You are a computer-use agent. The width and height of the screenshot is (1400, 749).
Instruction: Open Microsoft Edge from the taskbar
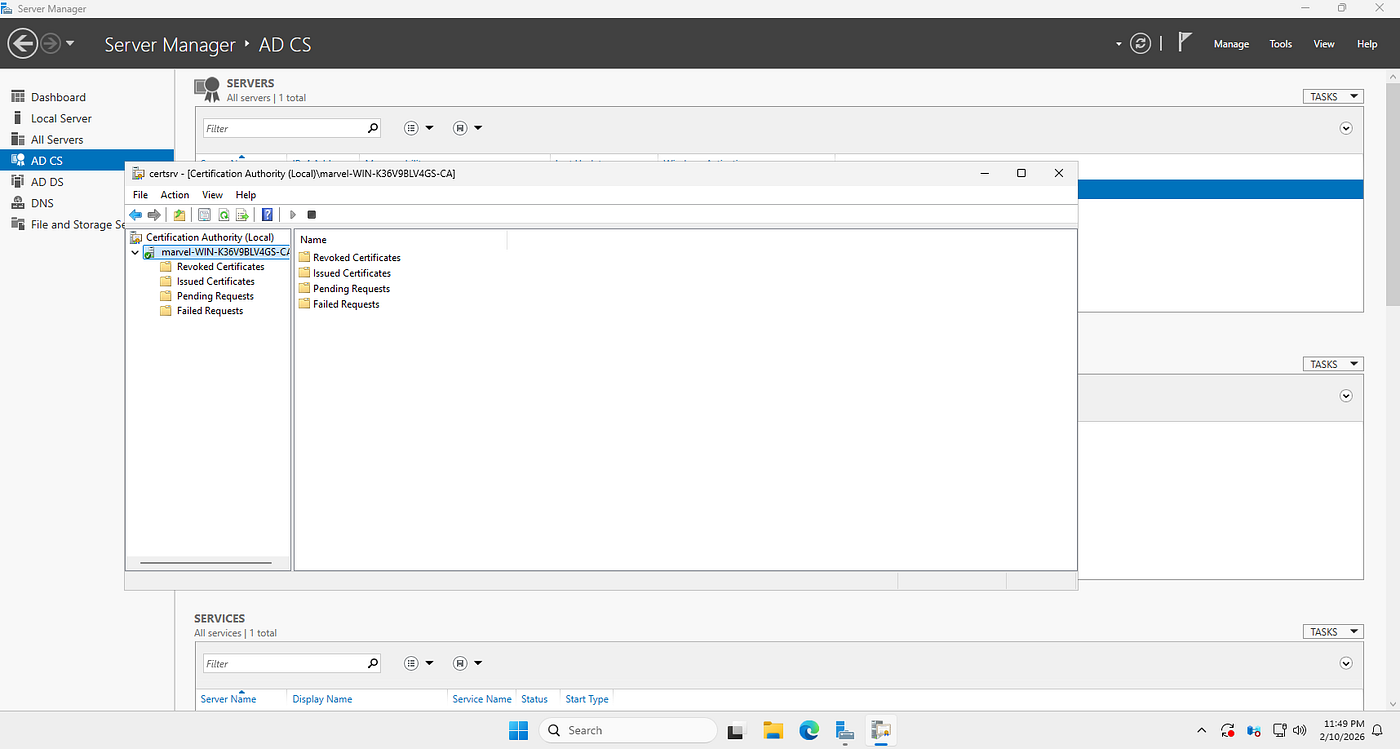click(809, 730)
